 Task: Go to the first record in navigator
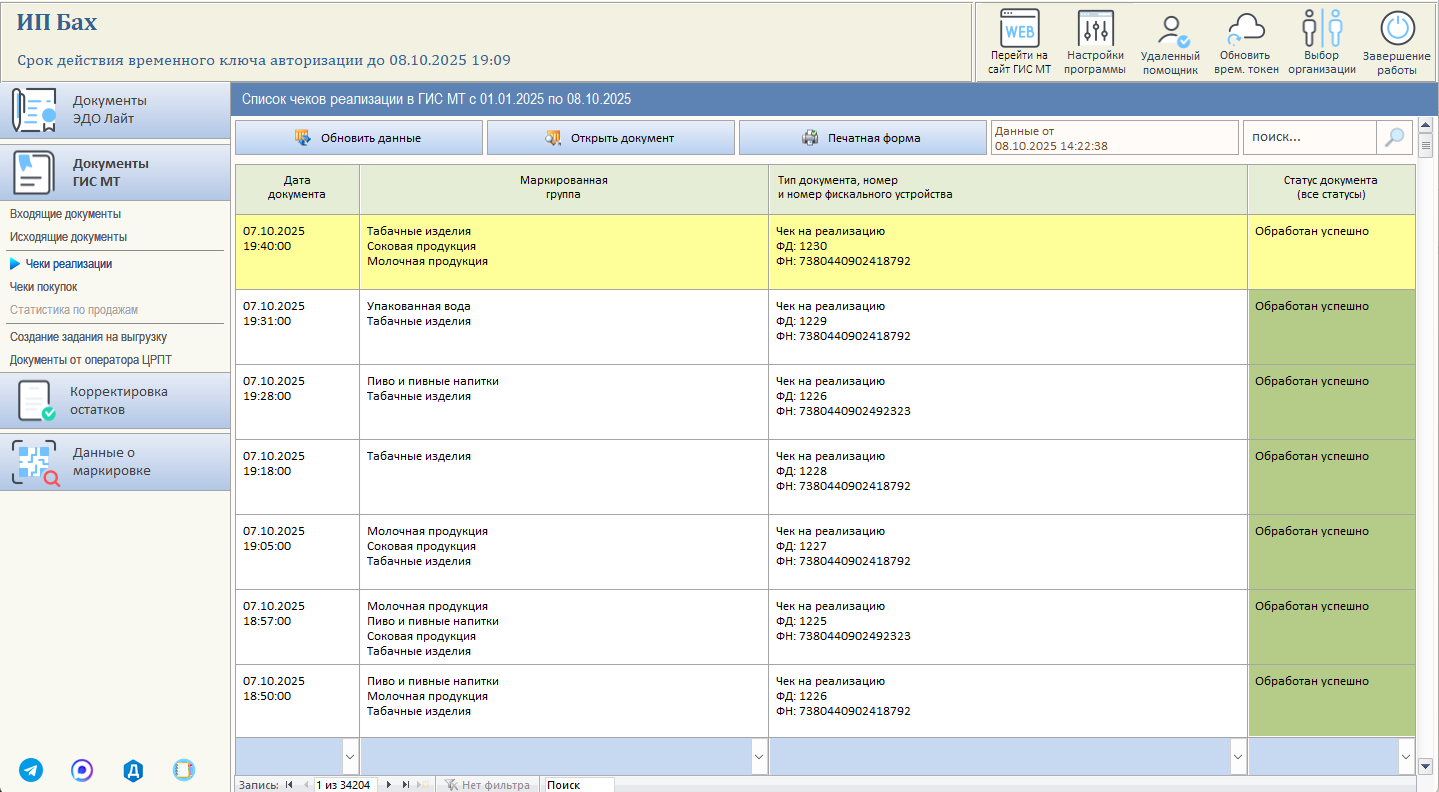pos(289,785)
